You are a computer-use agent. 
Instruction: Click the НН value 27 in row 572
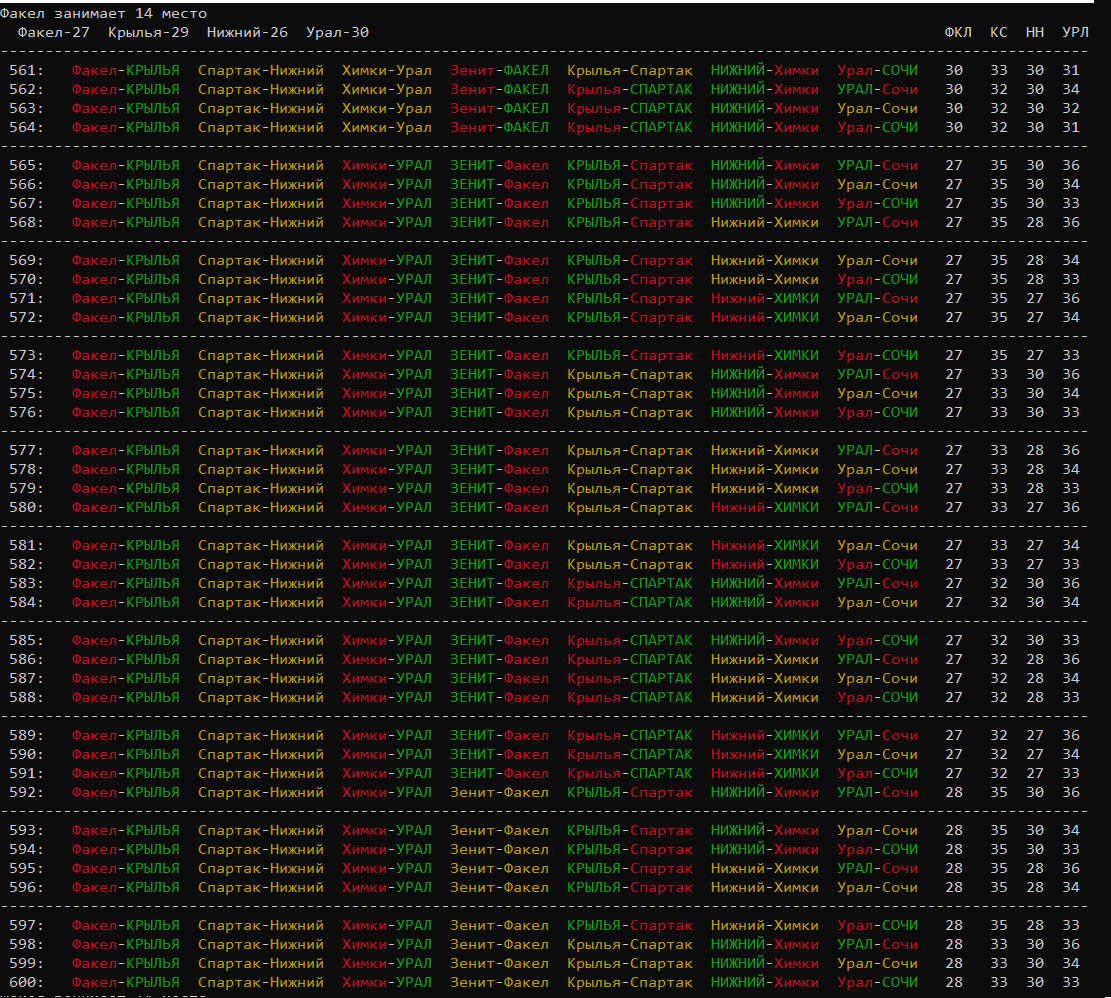(1034, 318)
